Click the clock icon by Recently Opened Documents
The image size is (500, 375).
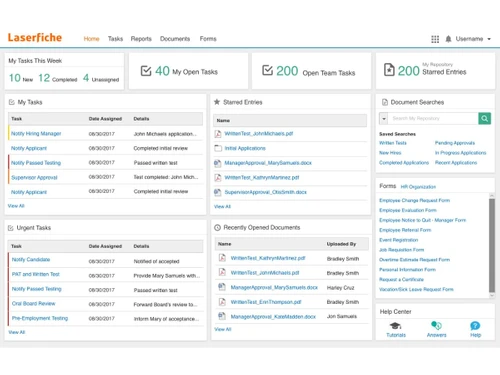coord(217,228)
